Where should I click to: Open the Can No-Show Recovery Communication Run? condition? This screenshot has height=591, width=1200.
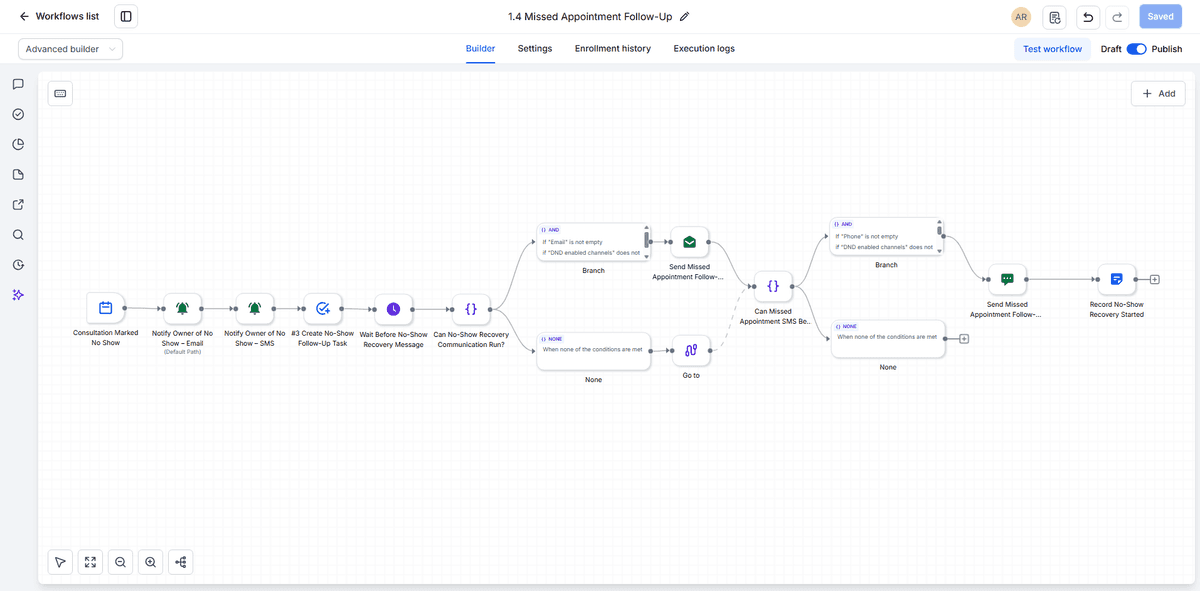coord(471,309)
